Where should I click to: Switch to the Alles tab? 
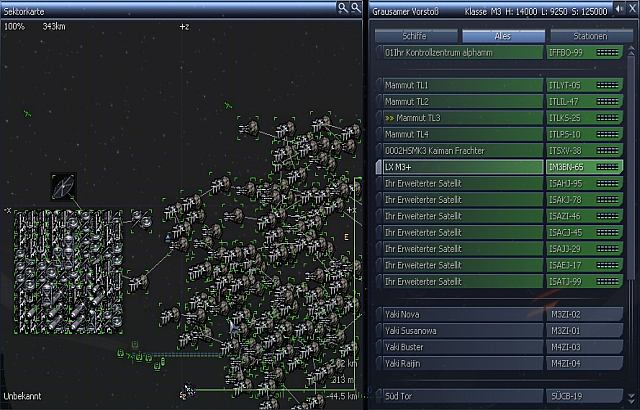pos(503,36)
